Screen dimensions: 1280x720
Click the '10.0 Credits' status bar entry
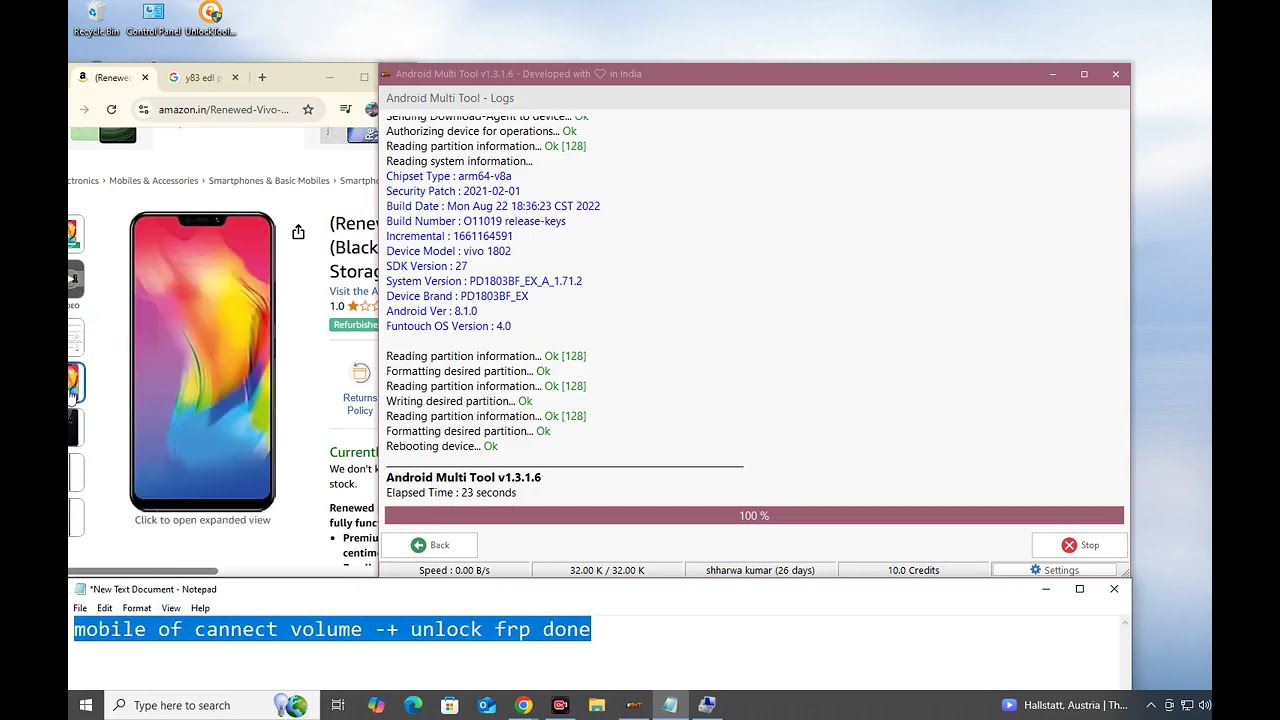pyautogui.click(x=913, y=570)
